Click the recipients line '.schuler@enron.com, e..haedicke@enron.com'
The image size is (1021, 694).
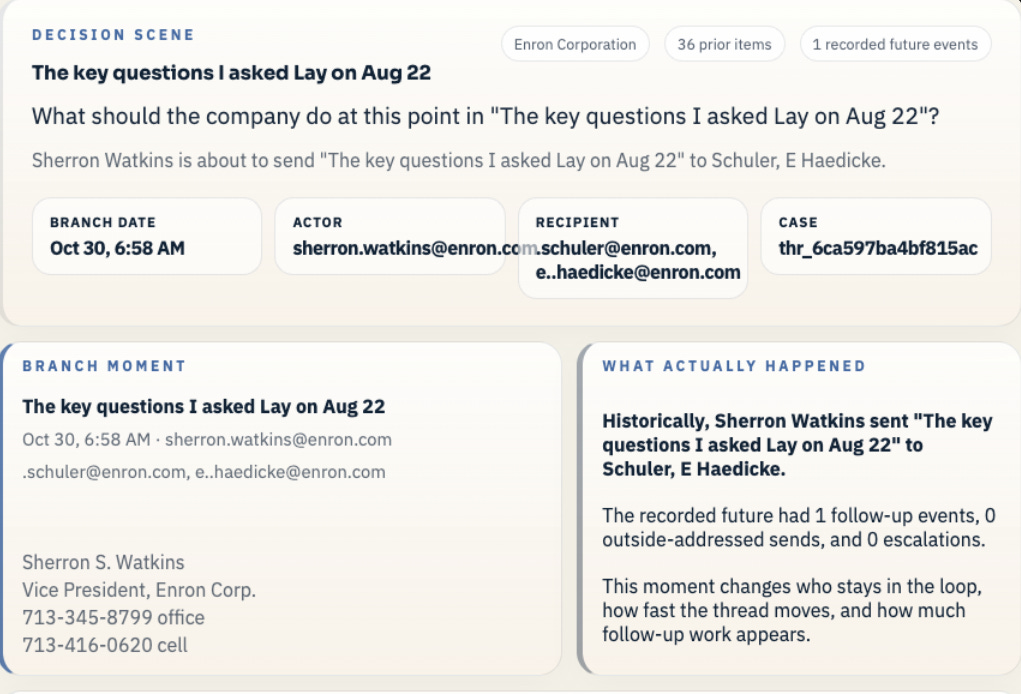[x=204, y=471]
